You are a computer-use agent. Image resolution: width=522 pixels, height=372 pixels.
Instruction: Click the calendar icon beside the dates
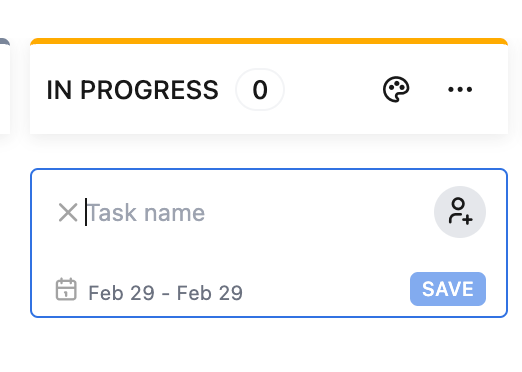coord(66,289)
